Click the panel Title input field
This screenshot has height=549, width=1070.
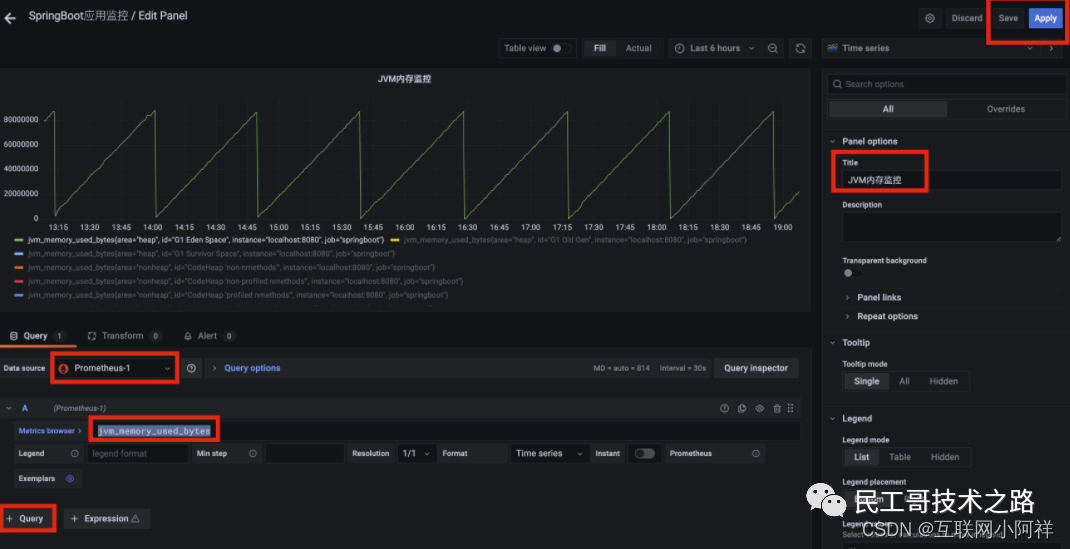pos(954,180)
